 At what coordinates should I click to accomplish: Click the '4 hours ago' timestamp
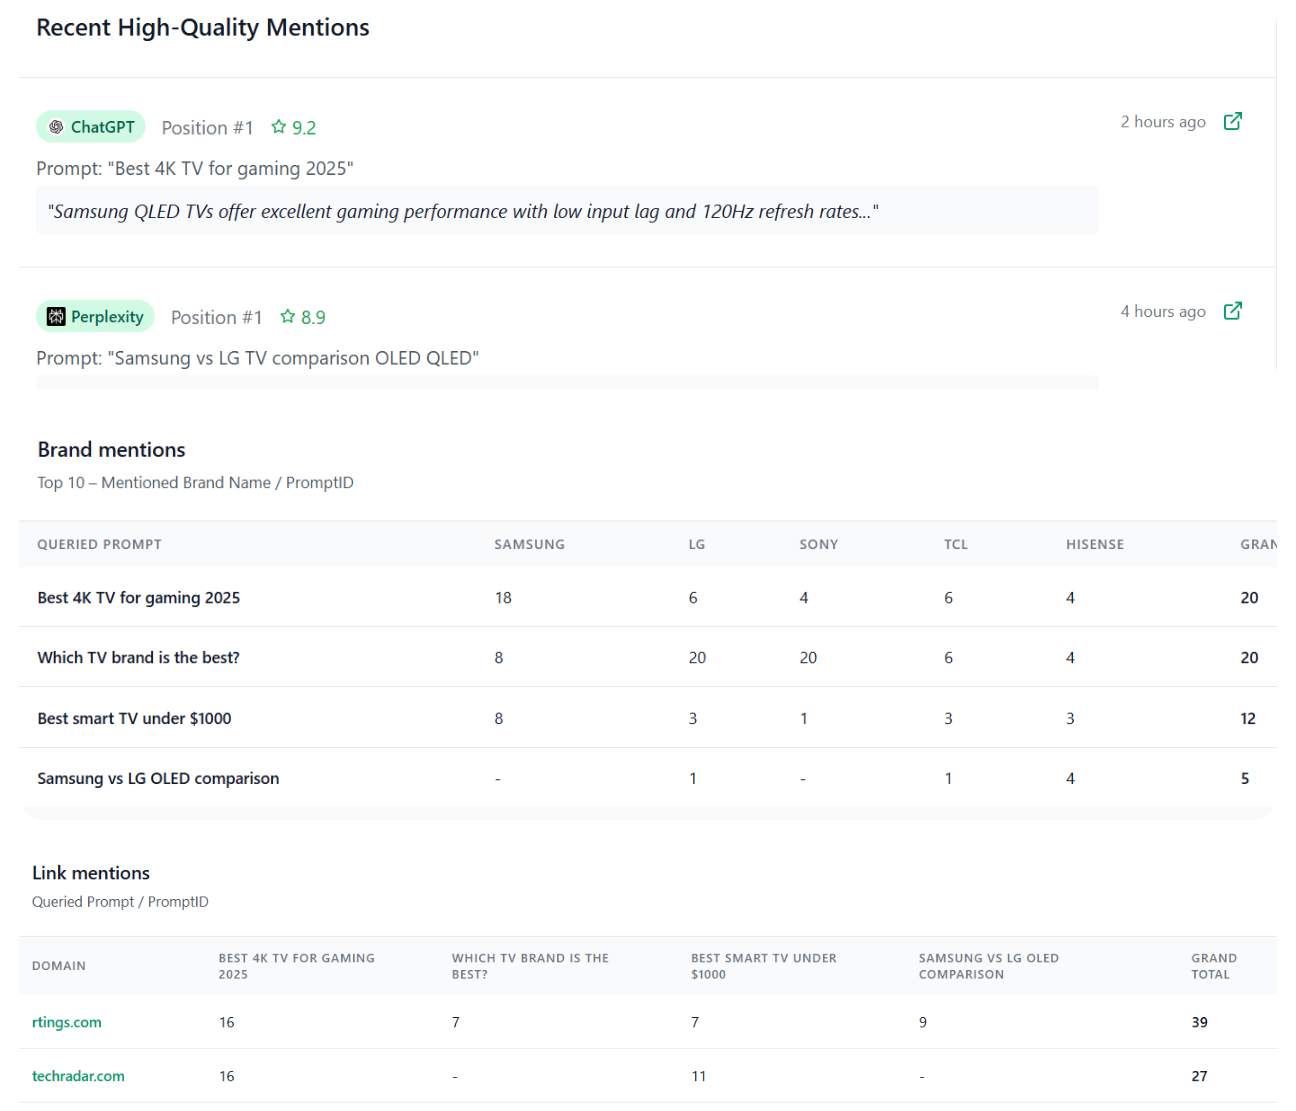(1163, 311)
